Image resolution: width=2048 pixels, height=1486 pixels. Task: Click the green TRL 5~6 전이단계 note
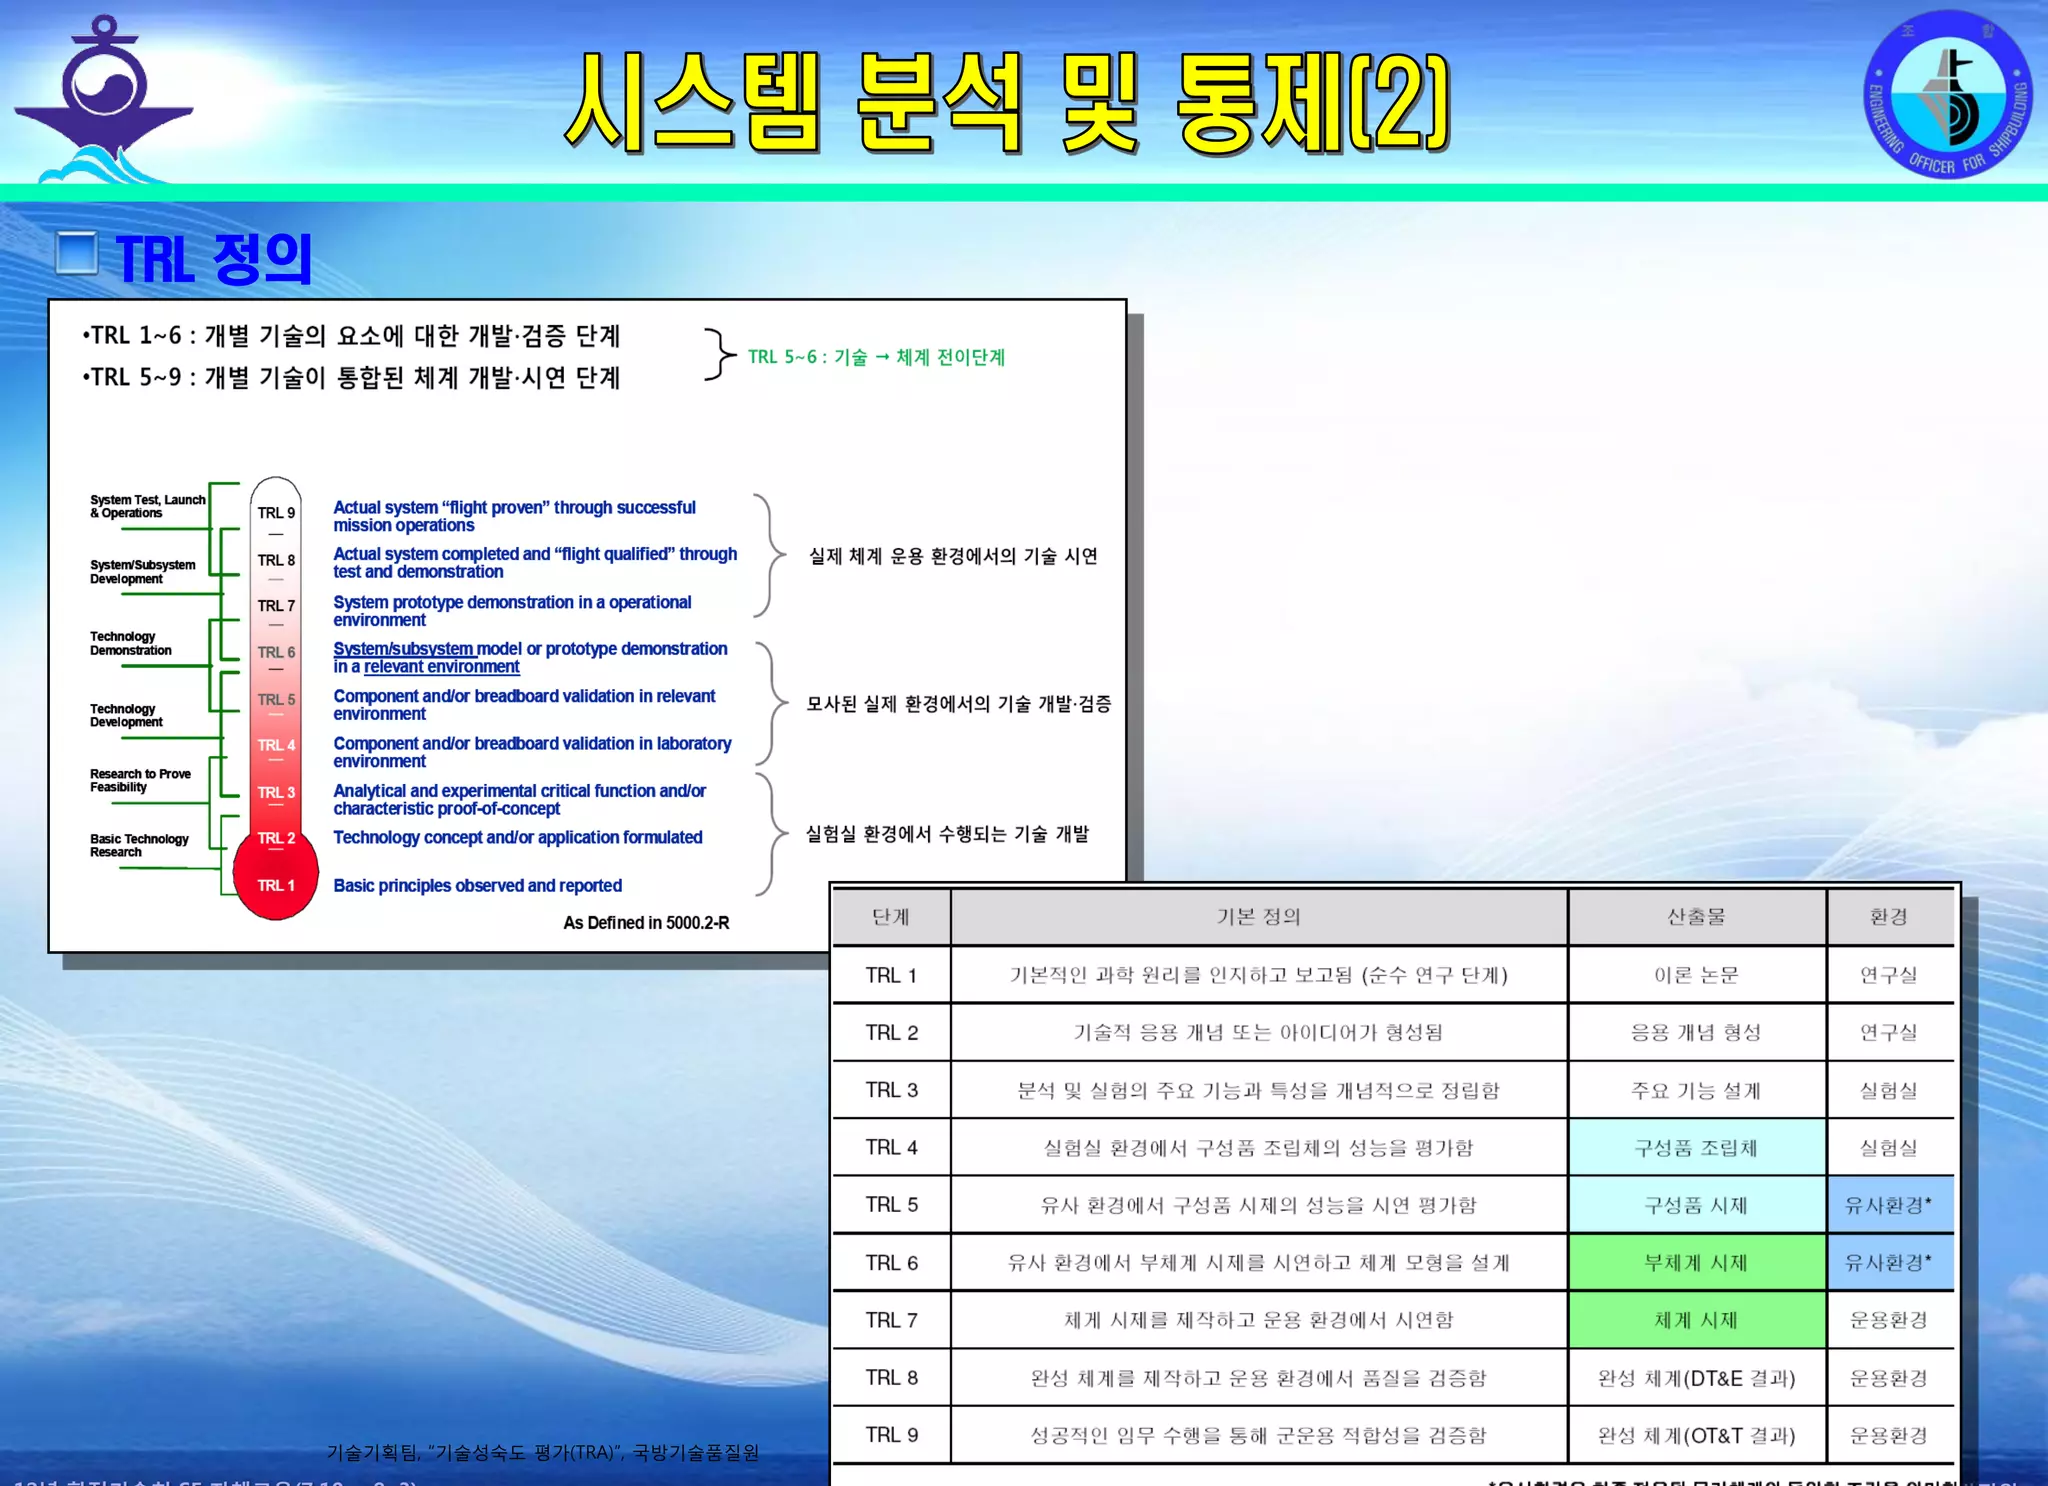pyautogui.click(x=876, y=357)
